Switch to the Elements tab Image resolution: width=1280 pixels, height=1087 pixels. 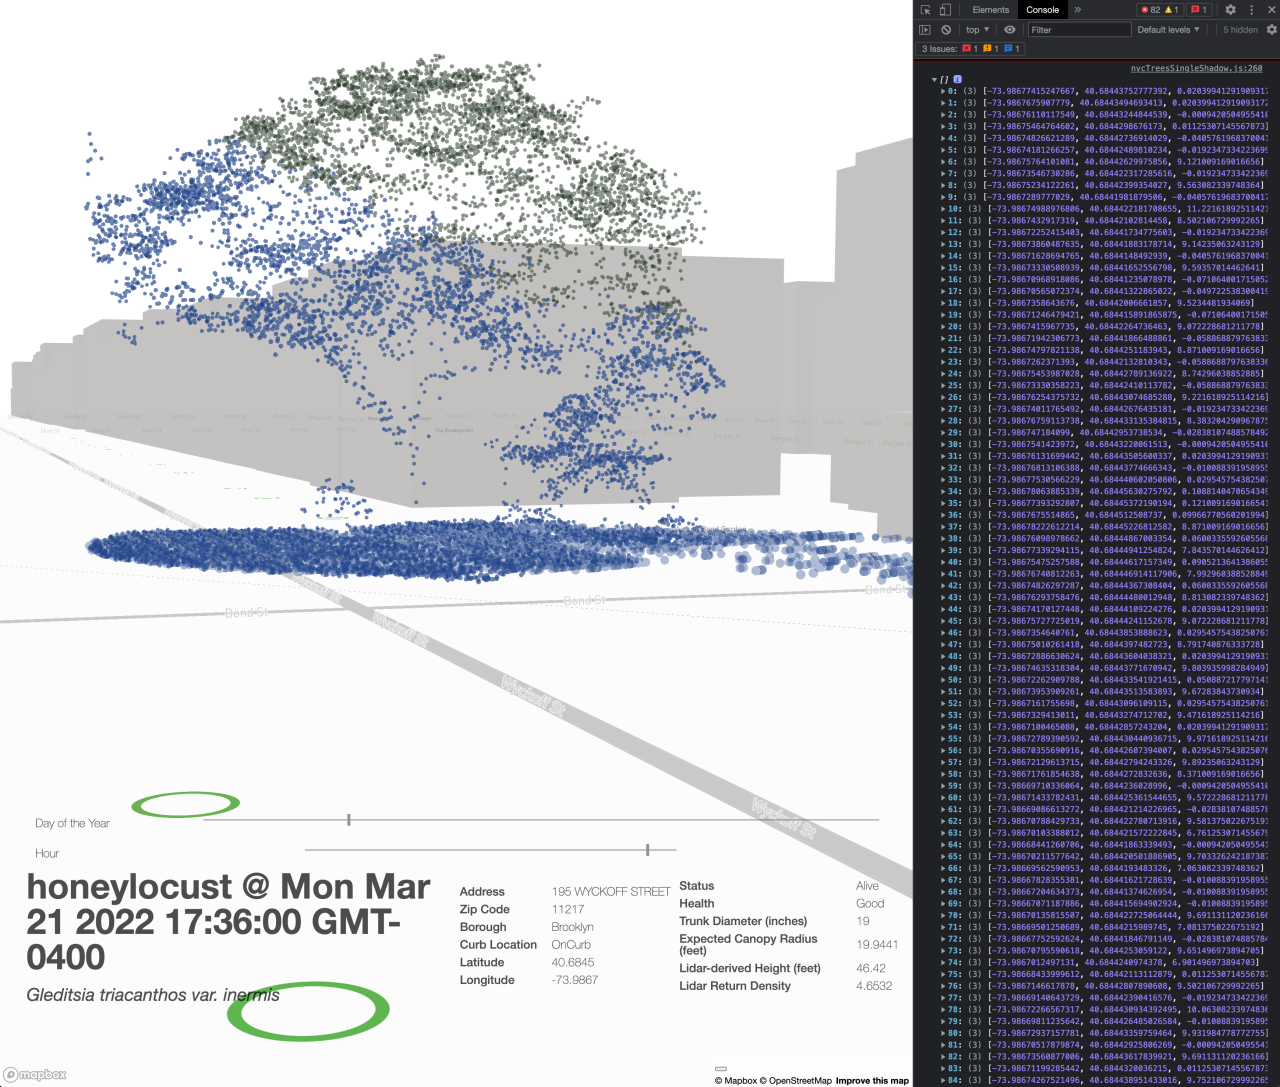point(990,9)
